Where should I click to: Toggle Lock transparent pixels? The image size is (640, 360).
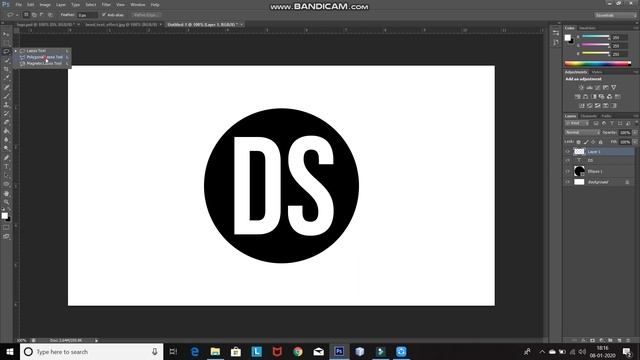[578, 142]
